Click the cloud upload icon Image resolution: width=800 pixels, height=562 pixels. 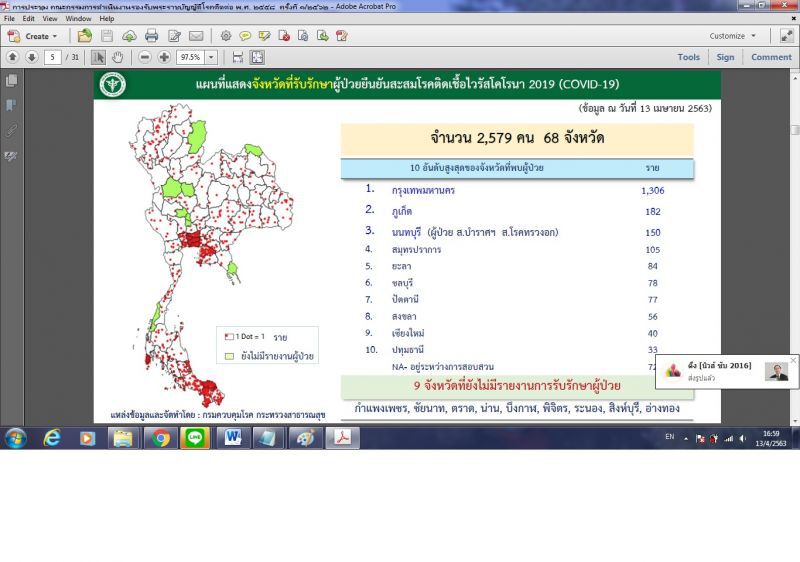(129, 36)
